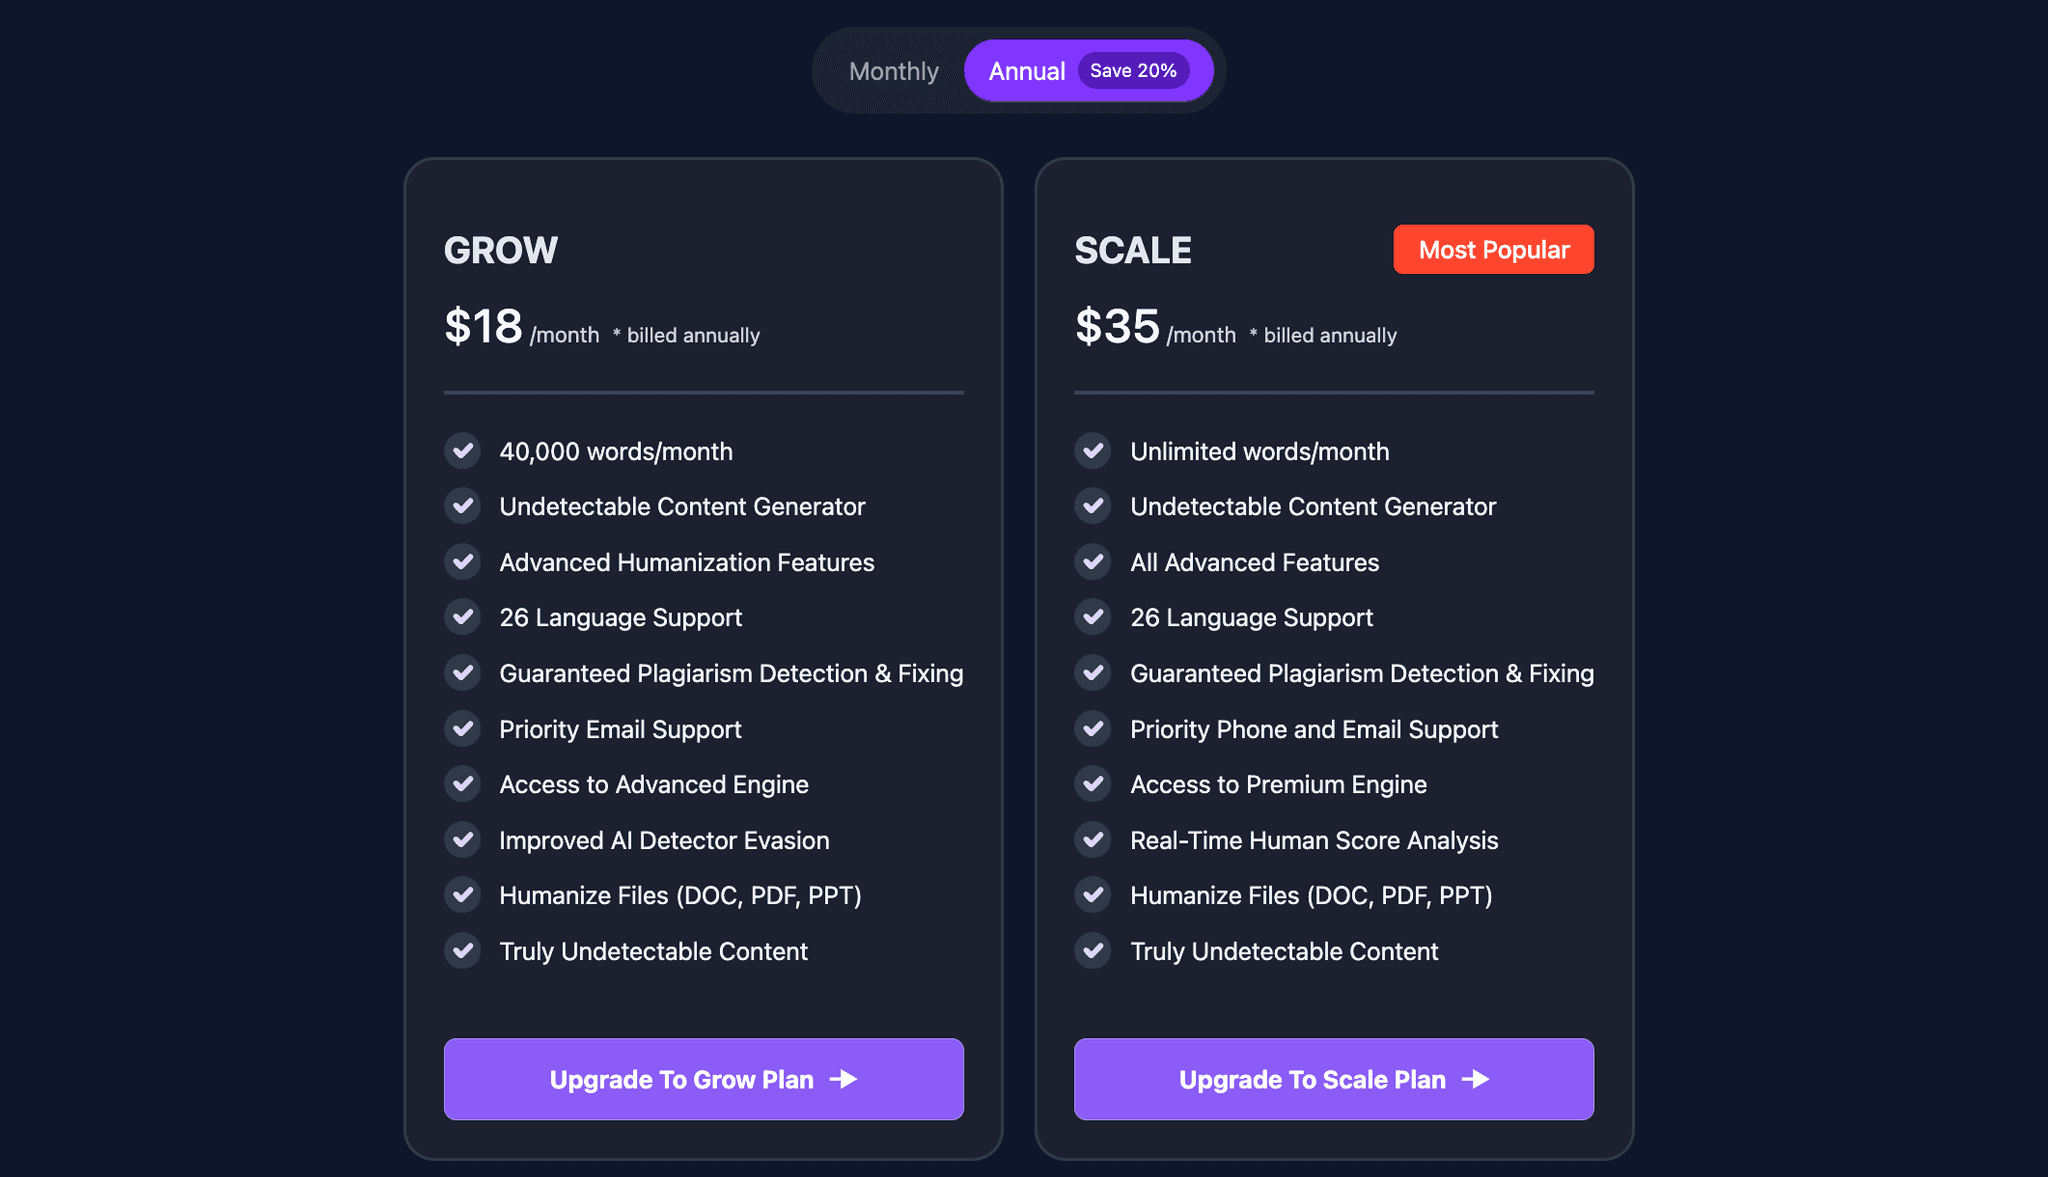Switch billing to Monthly

point(893,70)
